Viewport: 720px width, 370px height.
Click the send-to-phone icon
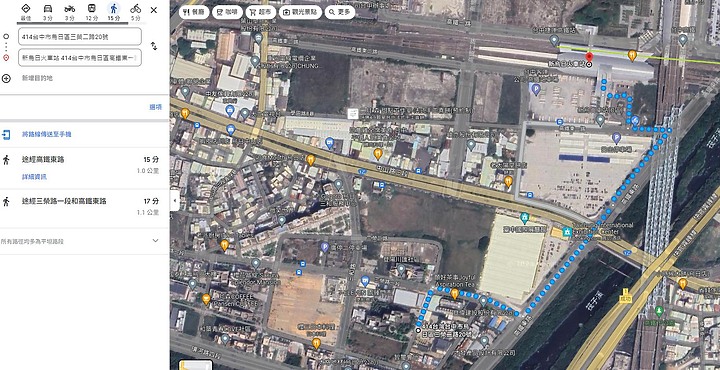[6, 135]
